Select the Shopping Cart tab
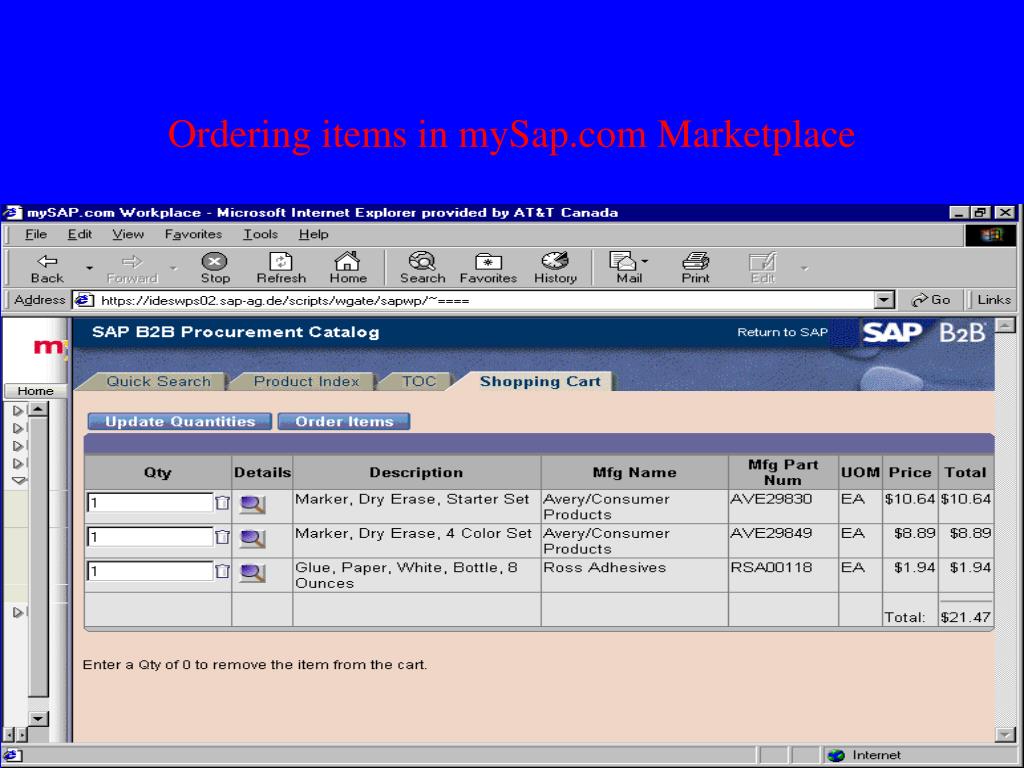Screen dimensions: 1024x768 tap(539, 381)
